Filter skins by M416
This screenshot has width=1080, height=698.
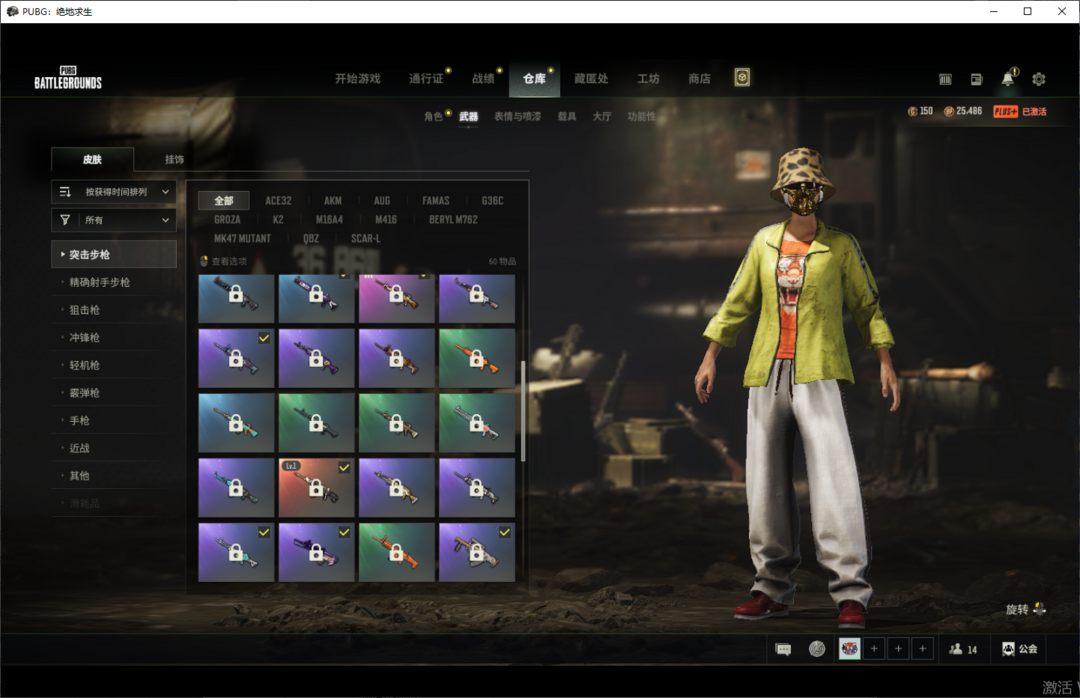point(386,220)
